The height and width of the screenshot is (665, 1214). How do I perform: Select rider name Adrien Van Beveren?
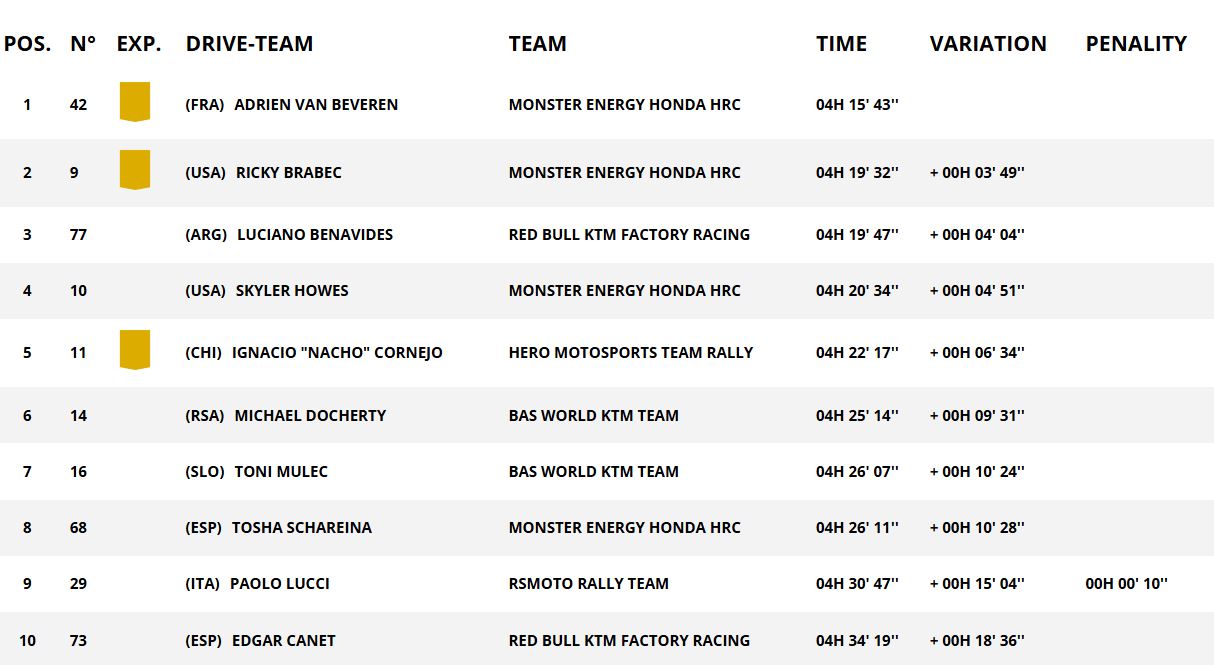pyautogui.click(x=316, y=105)
